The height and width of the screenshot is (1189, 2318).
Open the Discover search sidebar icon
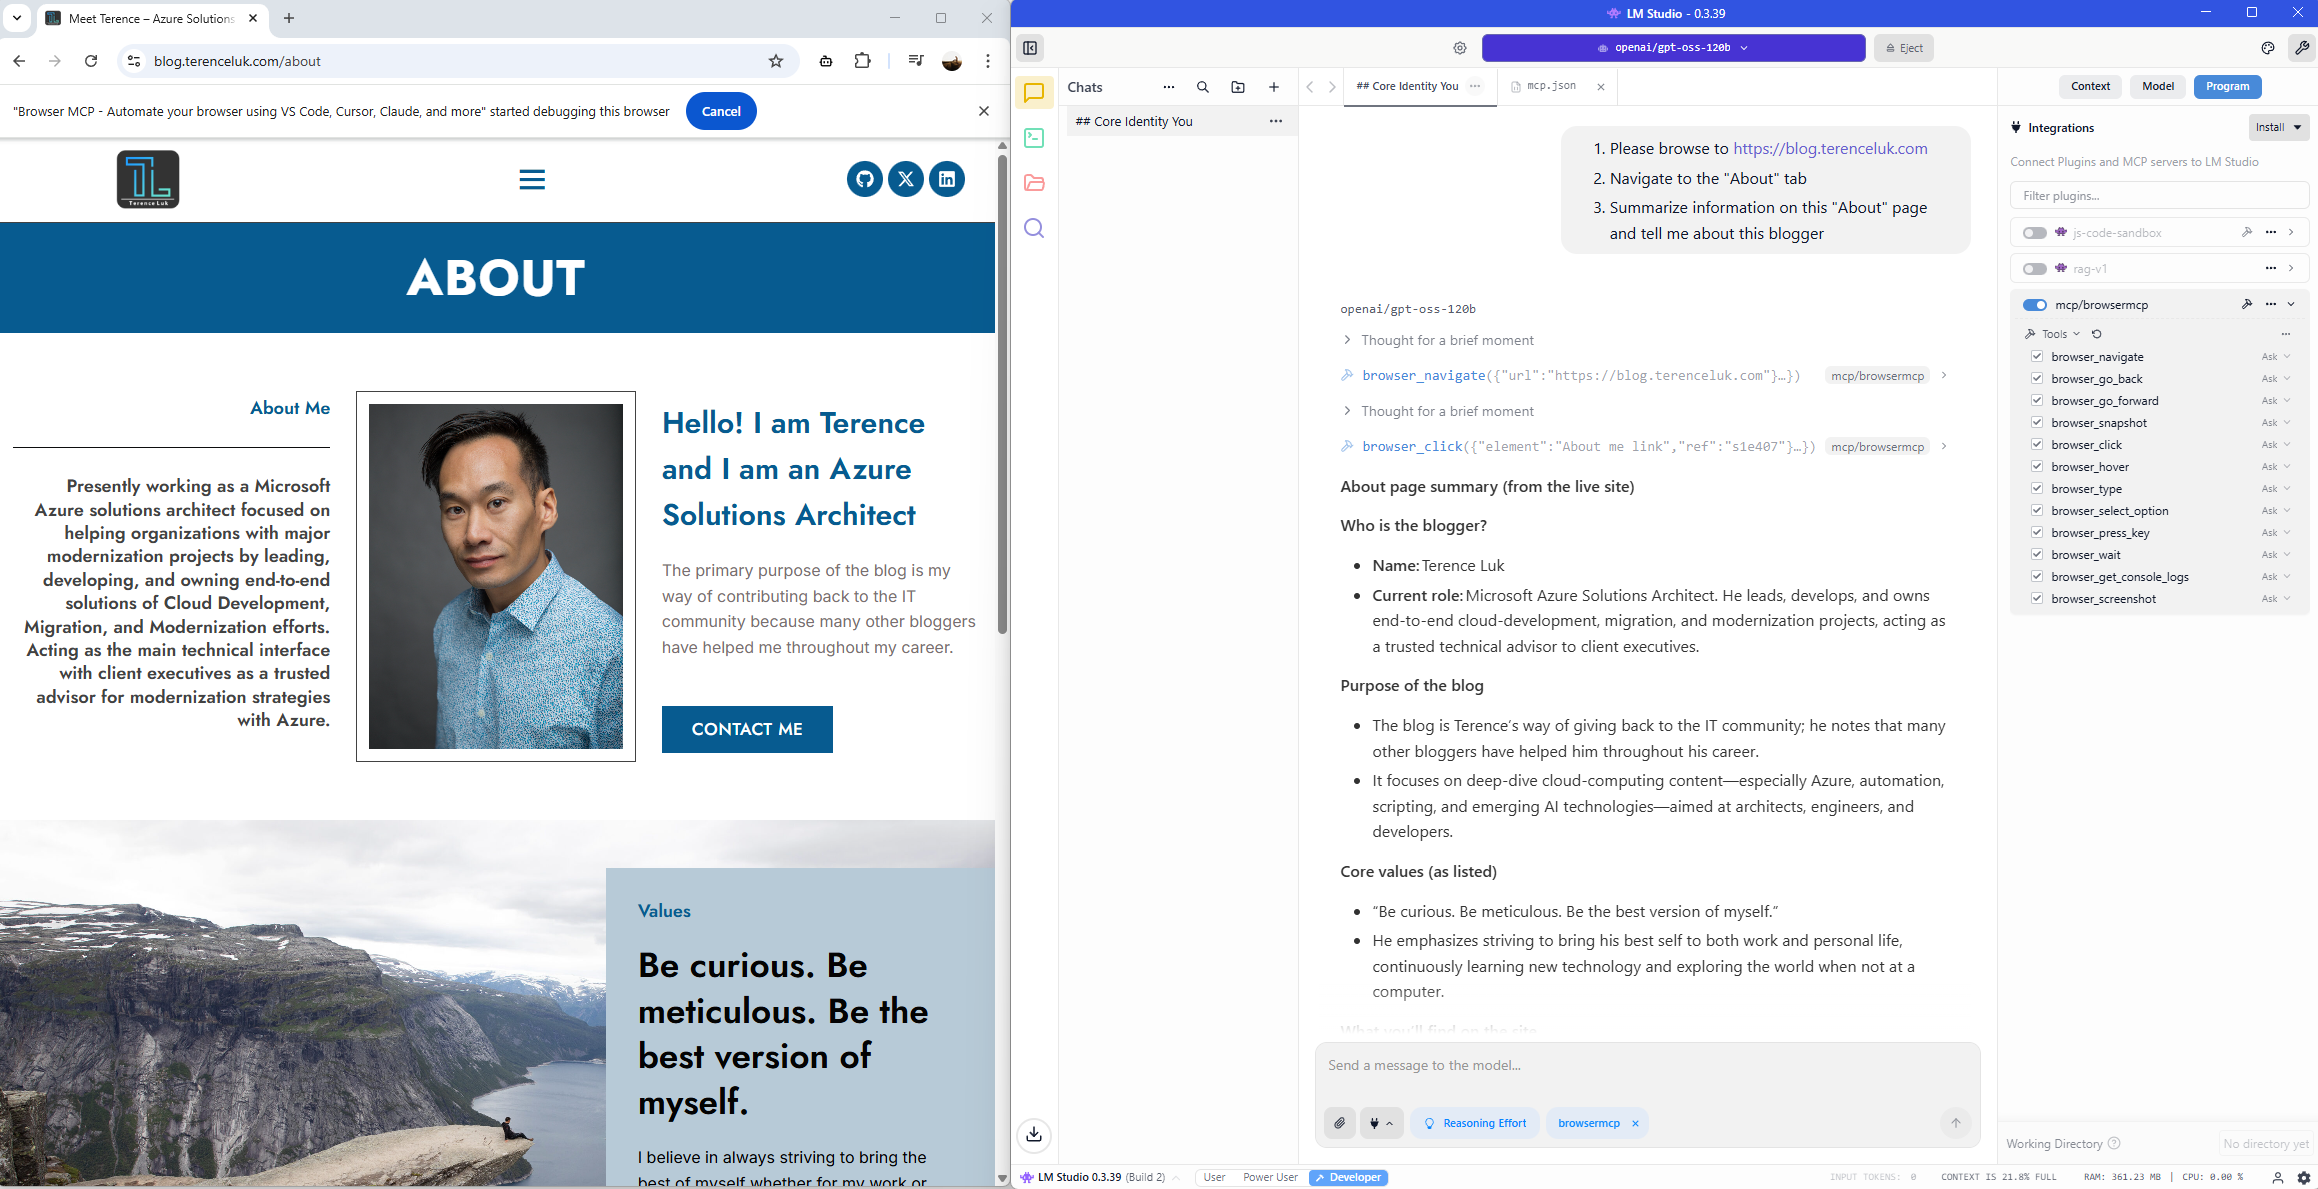coord(1034,228)
